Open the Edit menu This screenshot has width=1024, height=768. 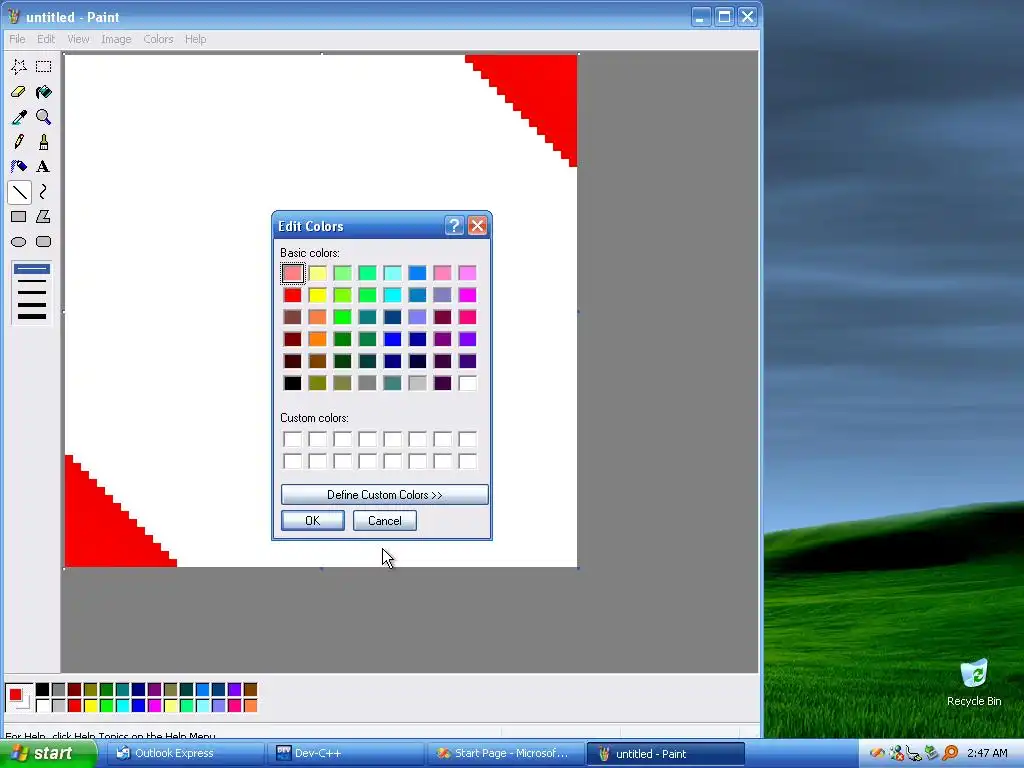[46, 39]
